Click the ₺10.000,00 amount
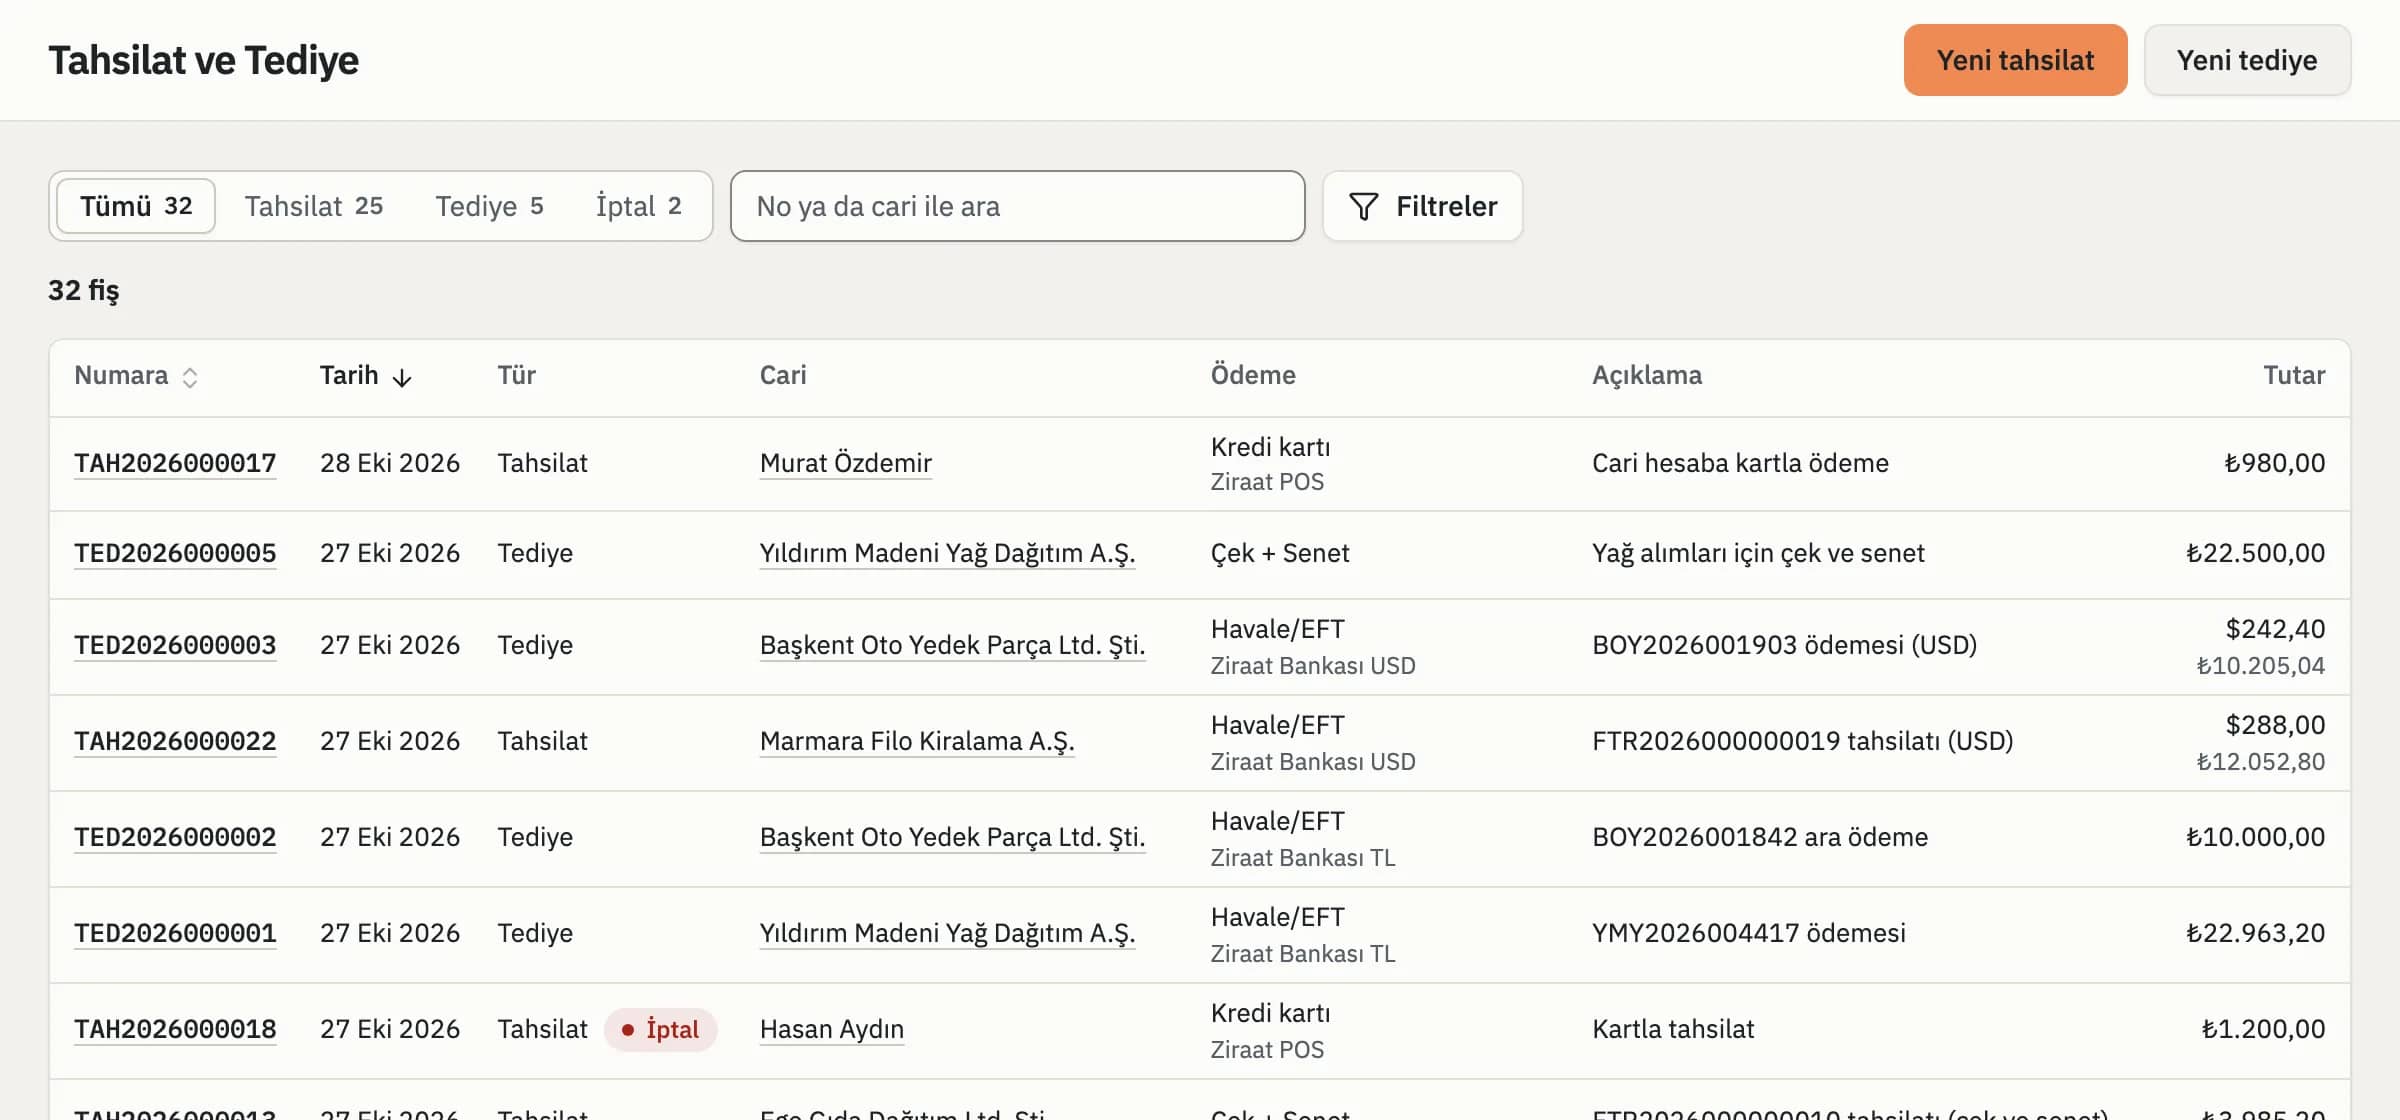This screenshot has height=1120, width=2400. pyautogui.click(x=2255, y=837)
